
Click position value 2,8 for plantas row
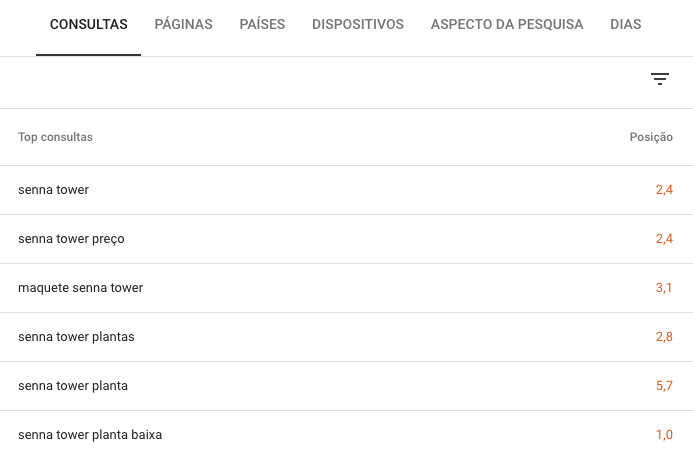pyautogui.click(x=664, y=337)
